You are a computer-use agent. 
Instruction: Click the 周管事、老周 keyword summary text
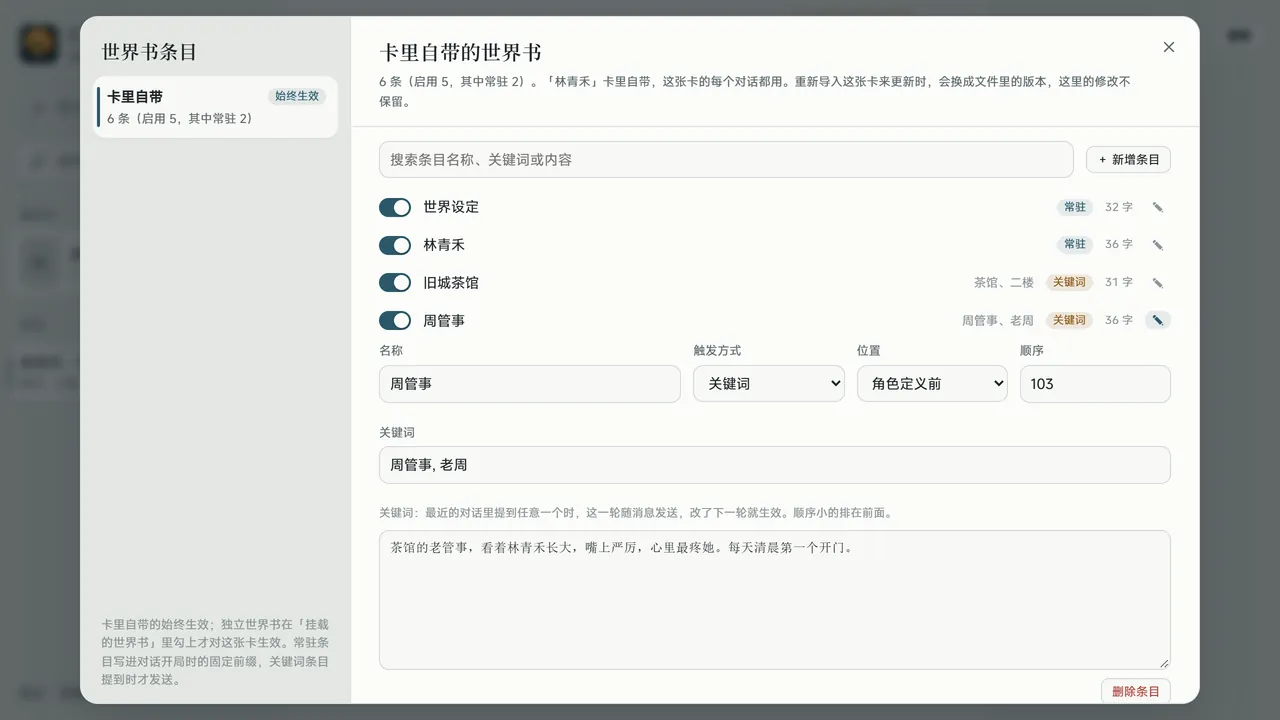998,321
